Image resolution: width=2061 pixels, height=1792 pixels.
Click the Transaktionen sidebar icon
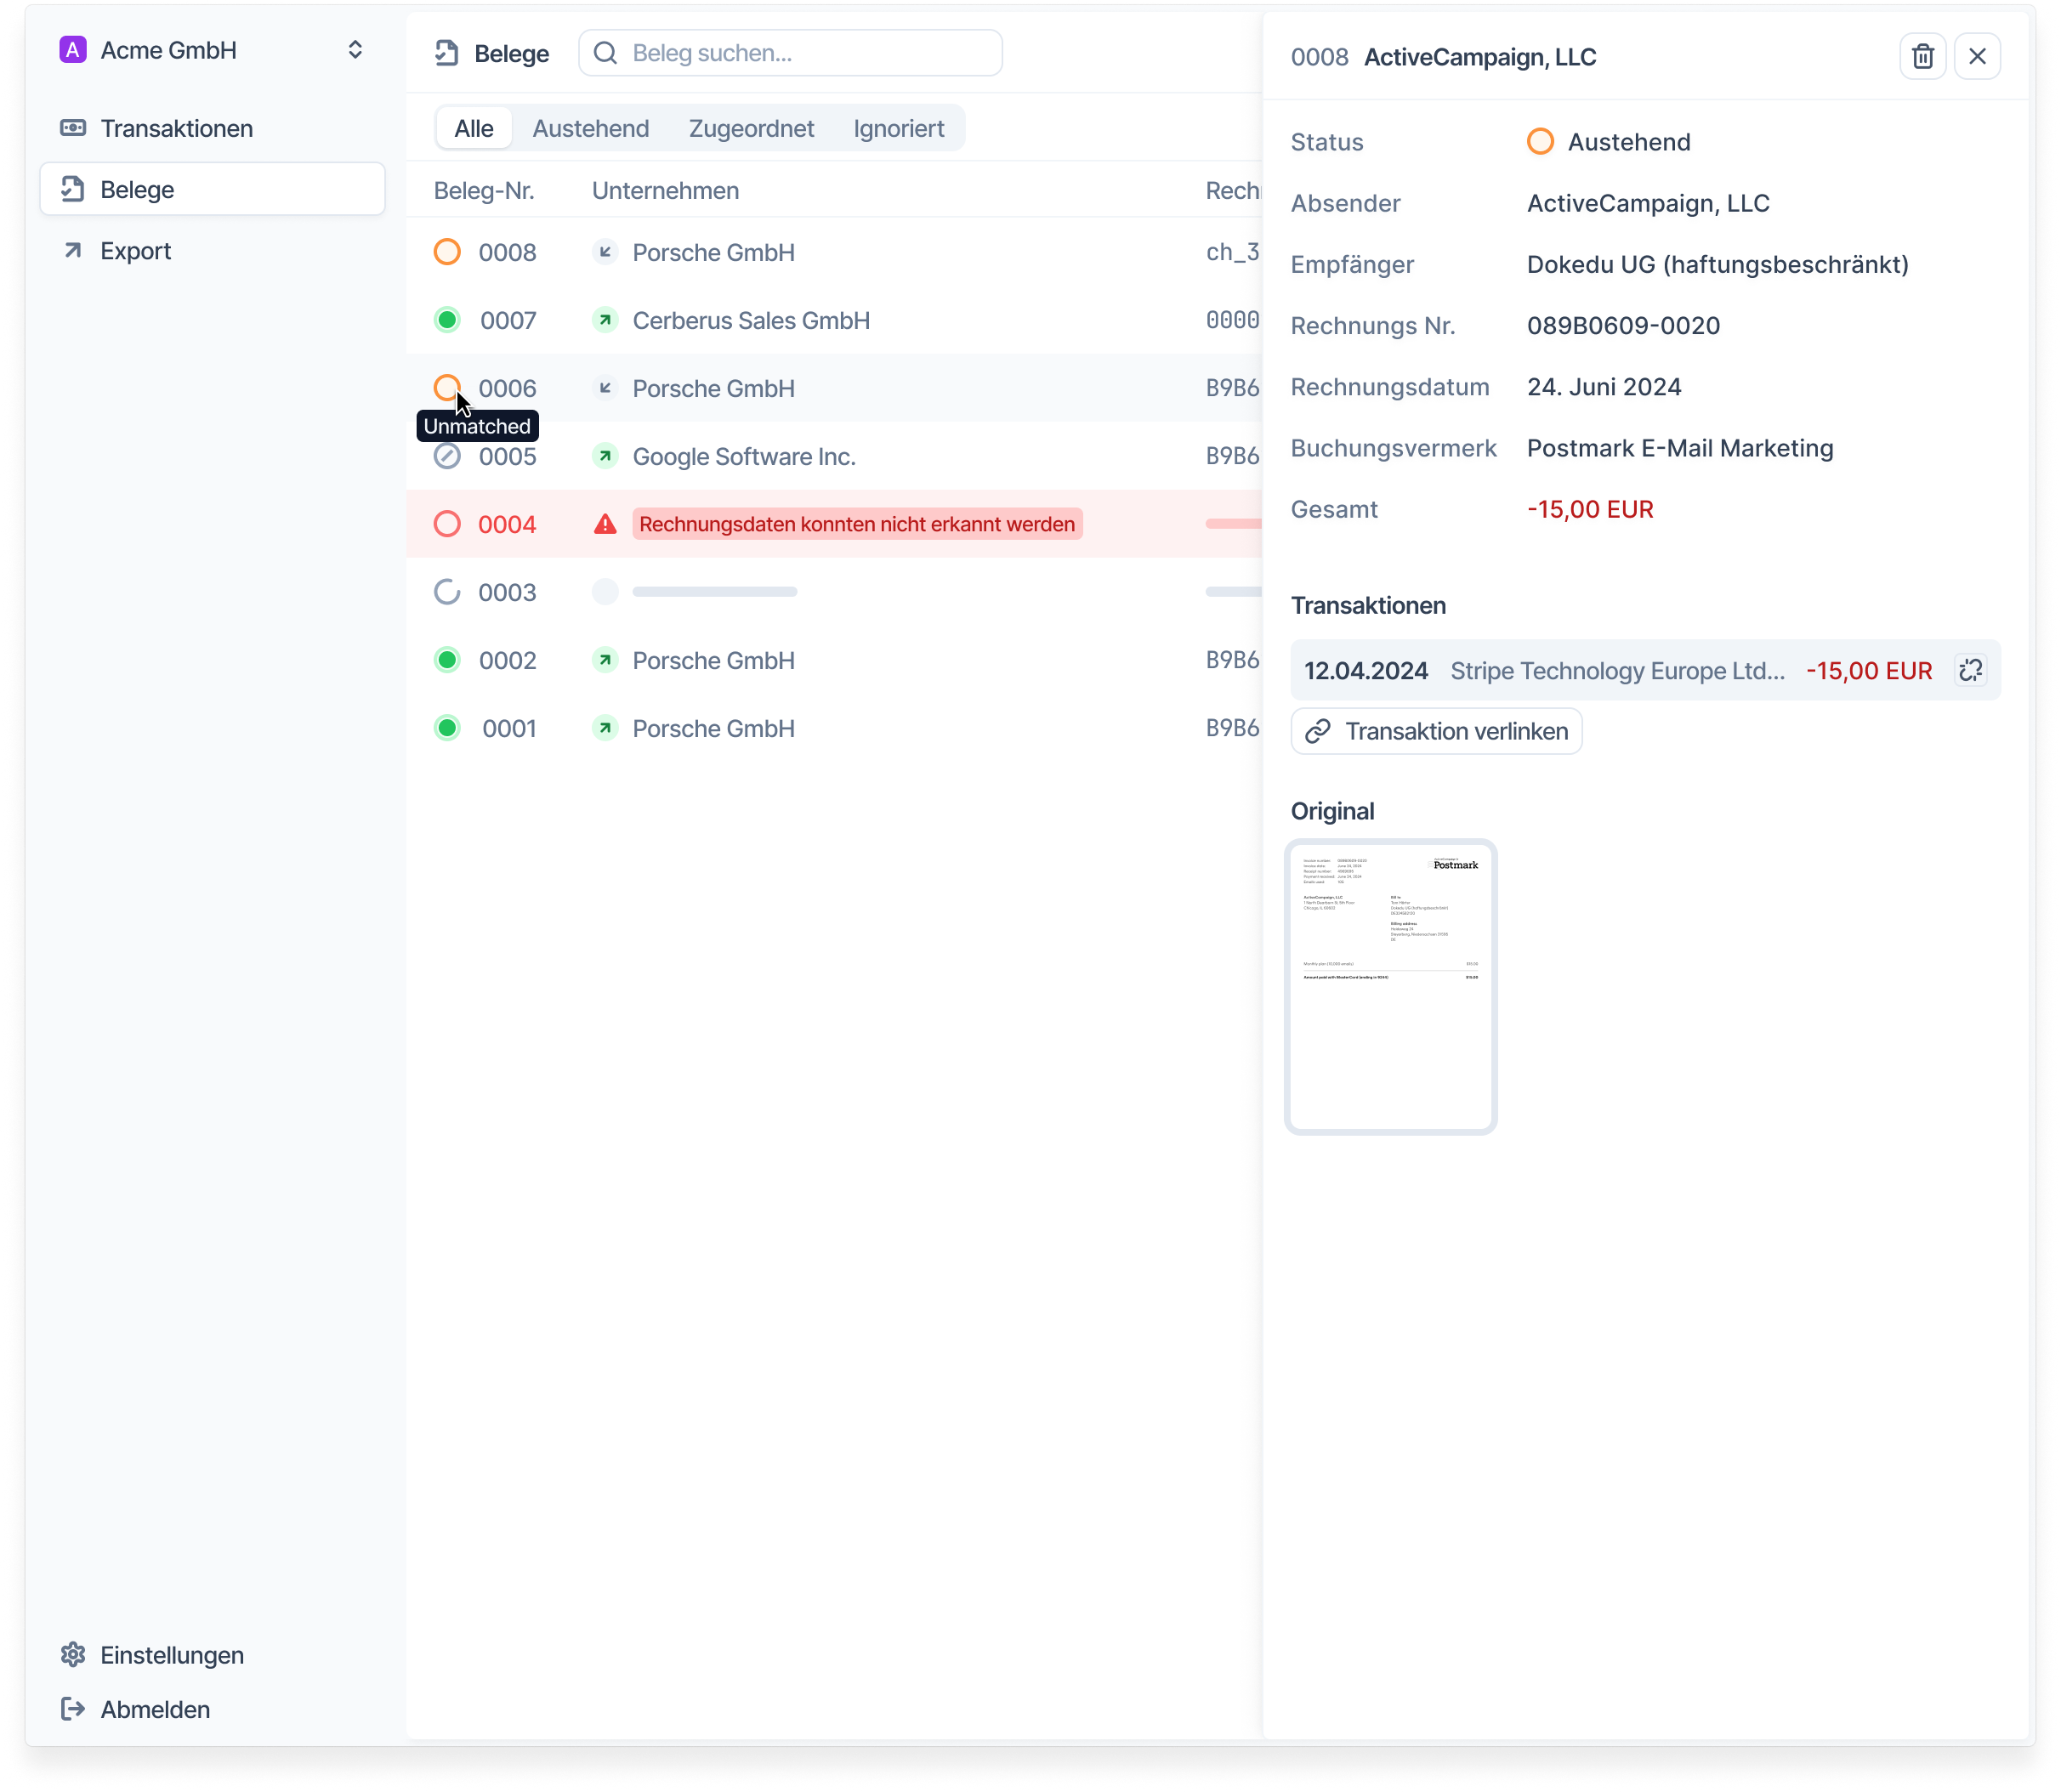tap(72, 127)
